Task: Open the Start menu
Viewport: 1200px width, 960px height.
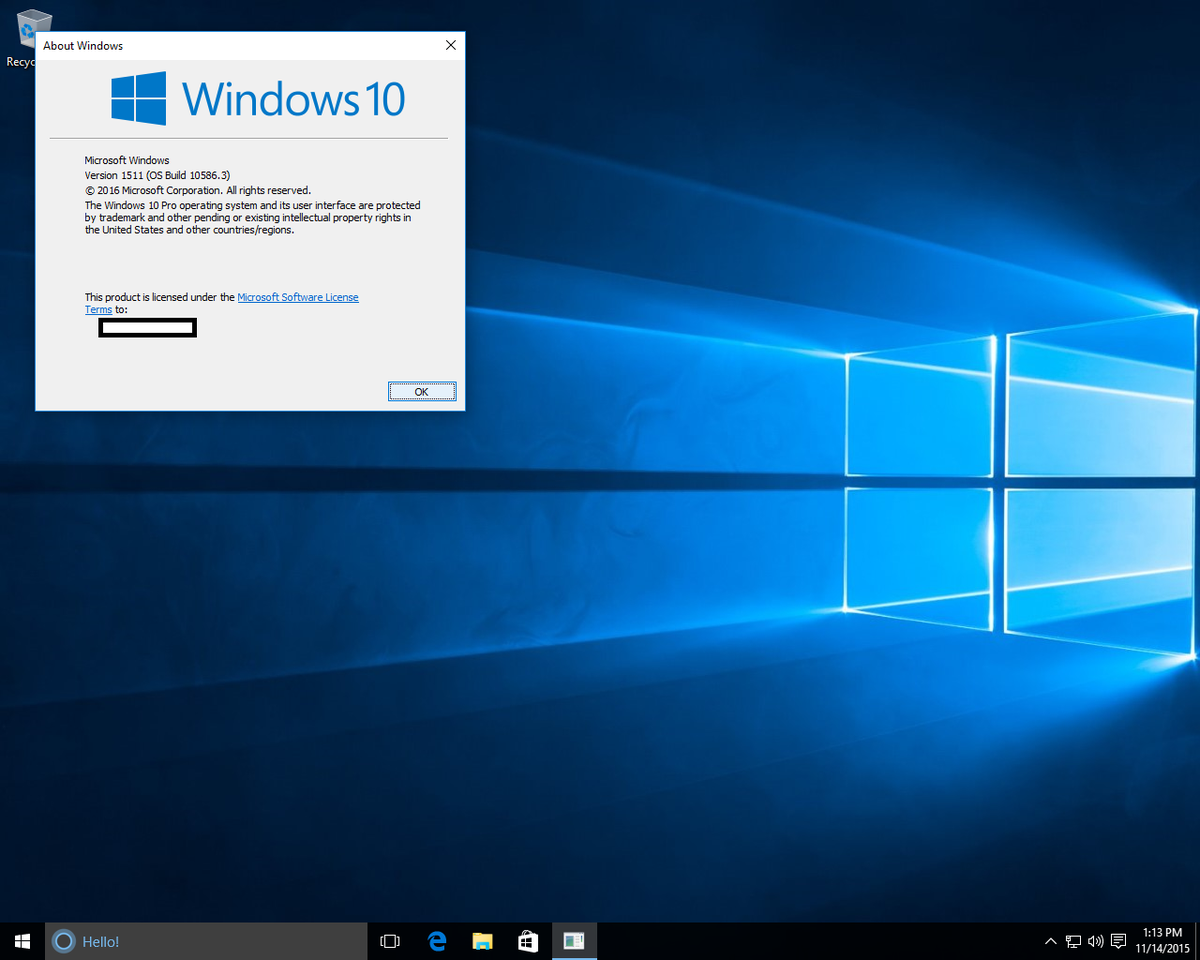Action: 22,941
